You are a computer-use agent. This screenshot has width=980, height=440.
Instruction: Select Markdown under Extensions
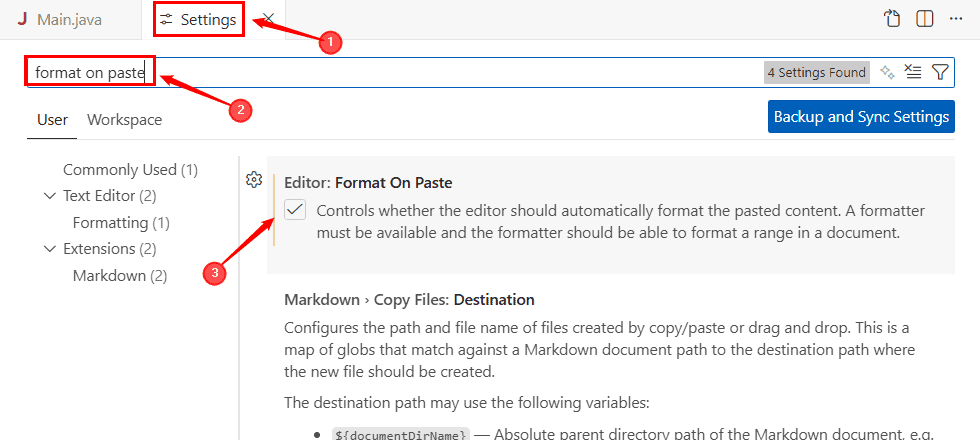(x=119, y=275)
